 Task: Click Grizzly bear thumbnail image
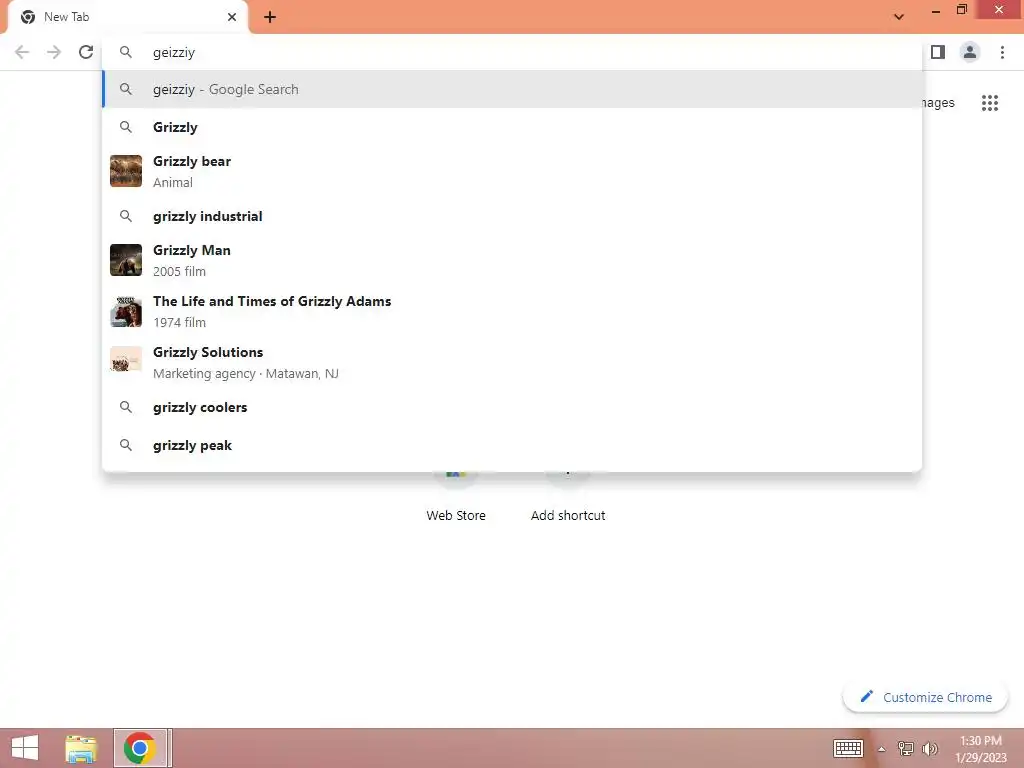tap(126, 171)
